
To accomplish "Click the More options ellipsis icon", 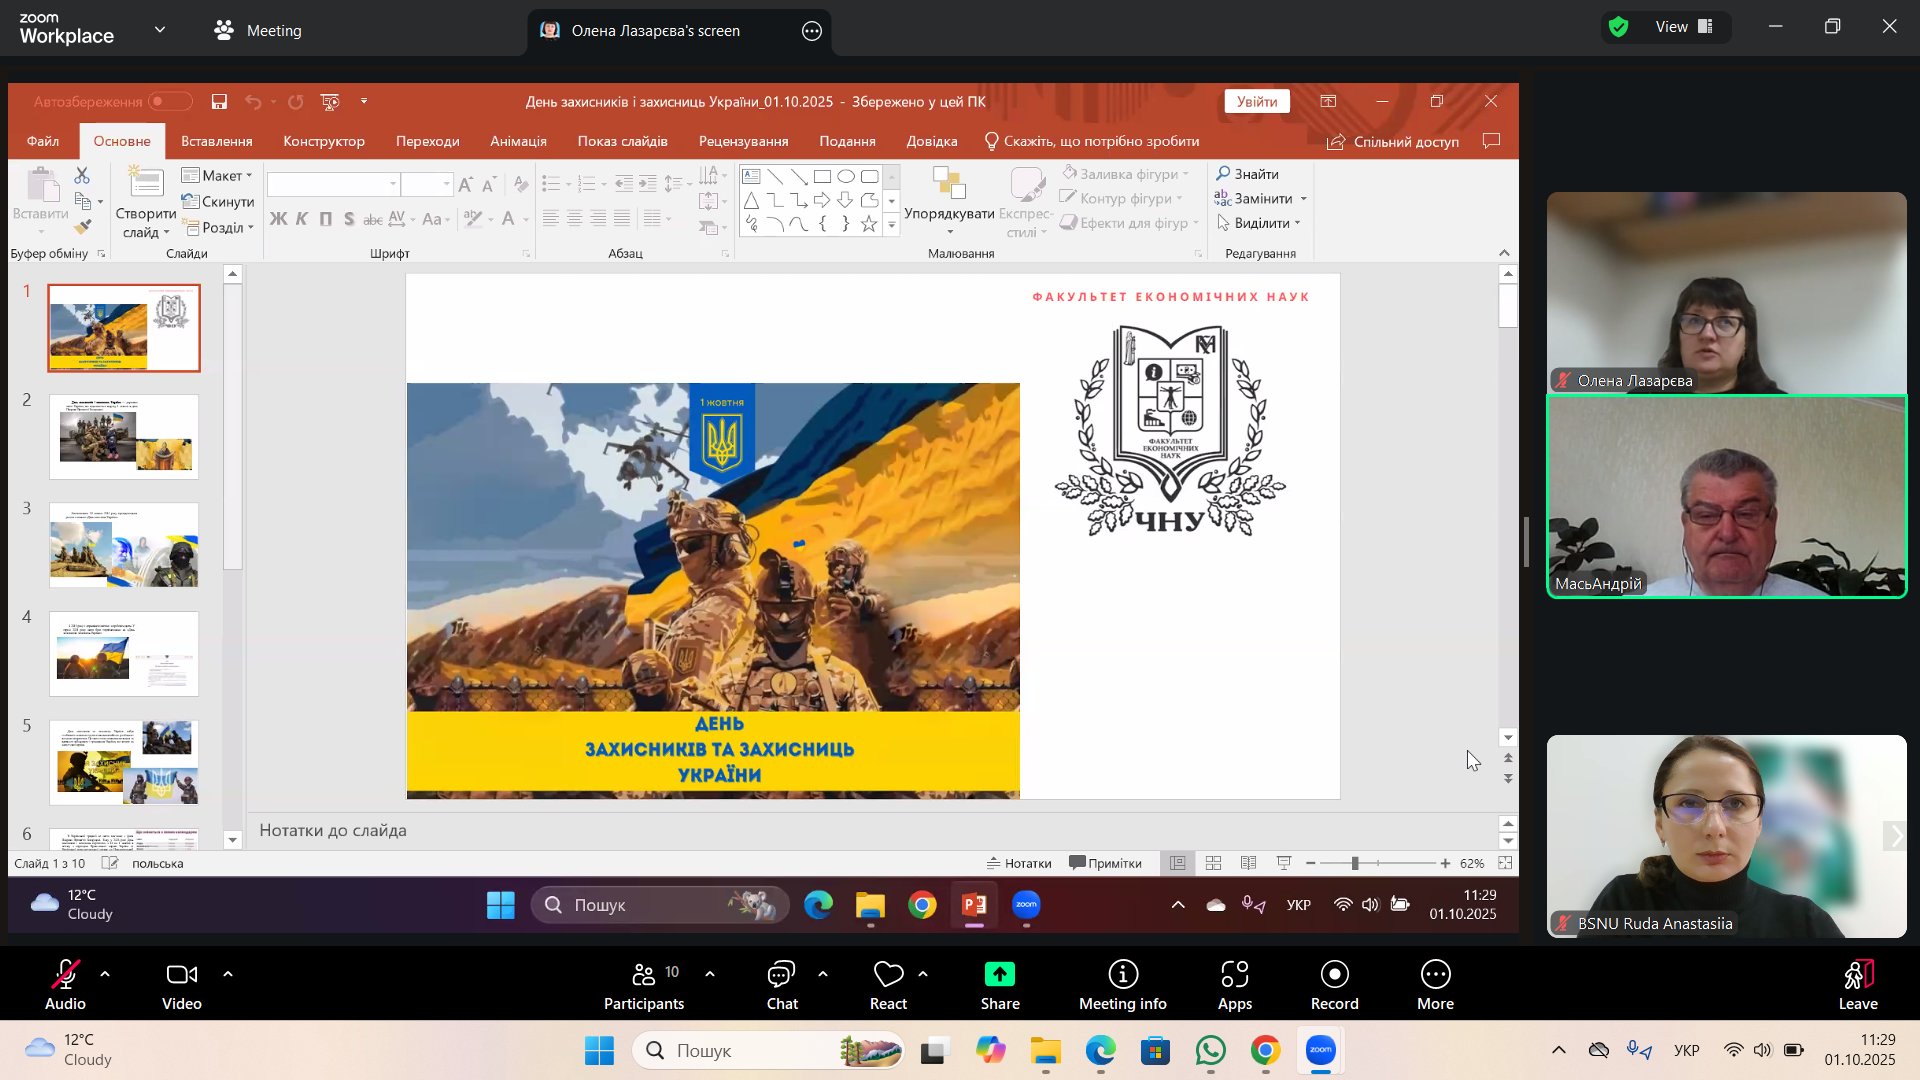I will pyautogui.click(x=1435, y=975).
